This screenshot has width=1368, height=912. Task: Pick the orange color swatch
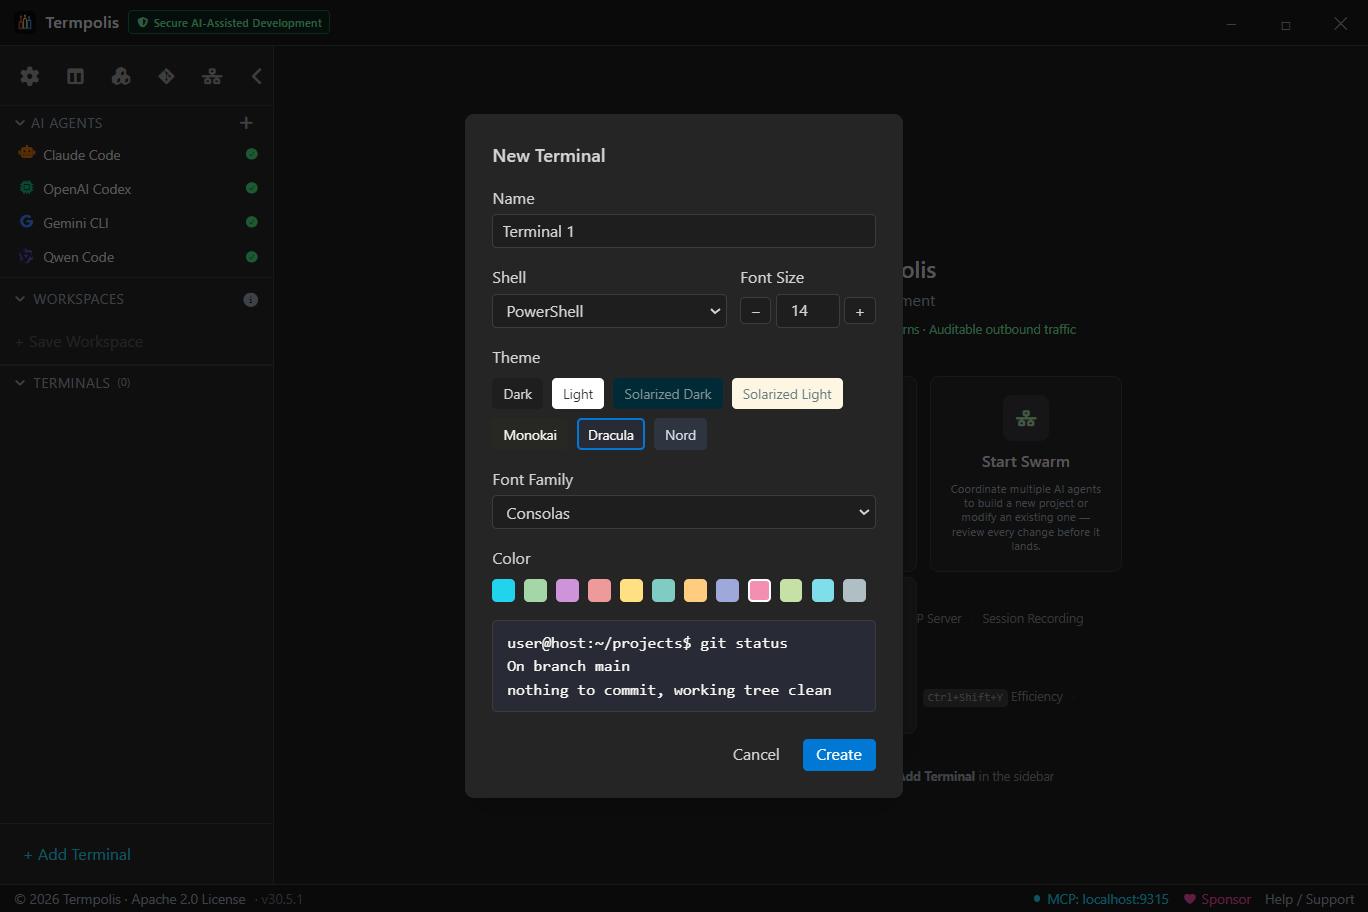[696, 590]
